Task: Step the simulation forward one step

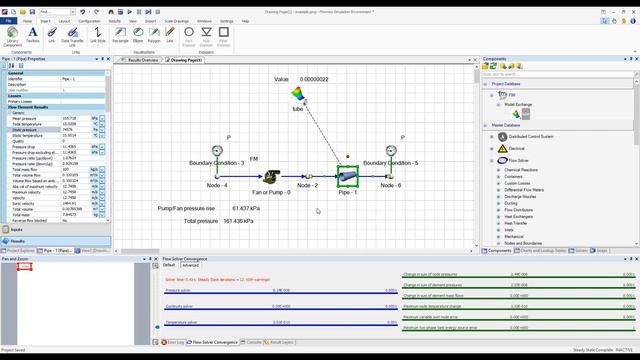Action: (x=148, y=12)
